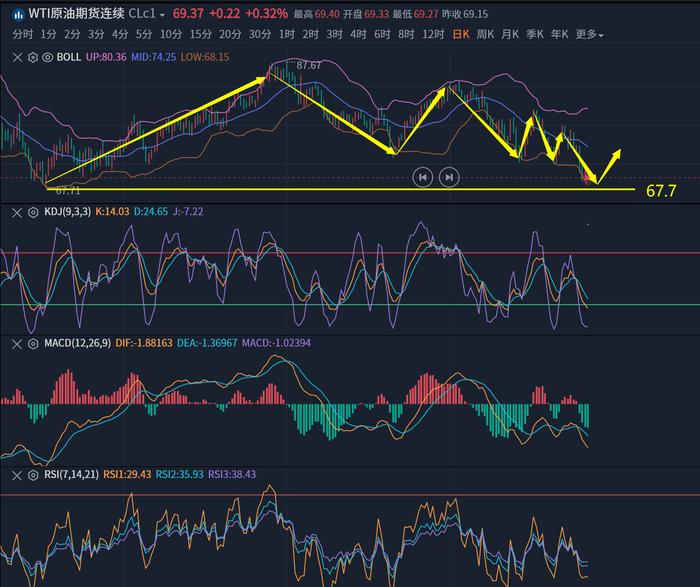The image size is (700, 587).
Task: Open the CLc1 contract dropdown arrow
Action: [162, 15]
